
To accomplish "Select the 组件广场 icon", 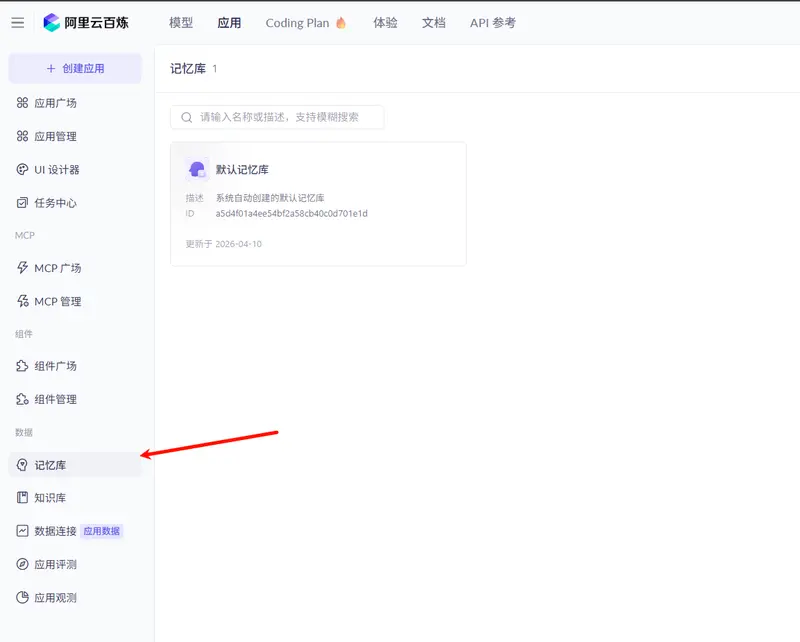I will [x=21, y=365].
